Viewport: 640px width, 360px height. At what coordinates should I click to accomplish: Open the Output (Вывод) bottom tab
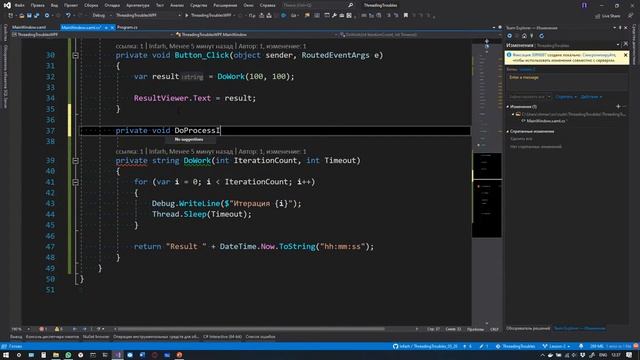[16, 337]
